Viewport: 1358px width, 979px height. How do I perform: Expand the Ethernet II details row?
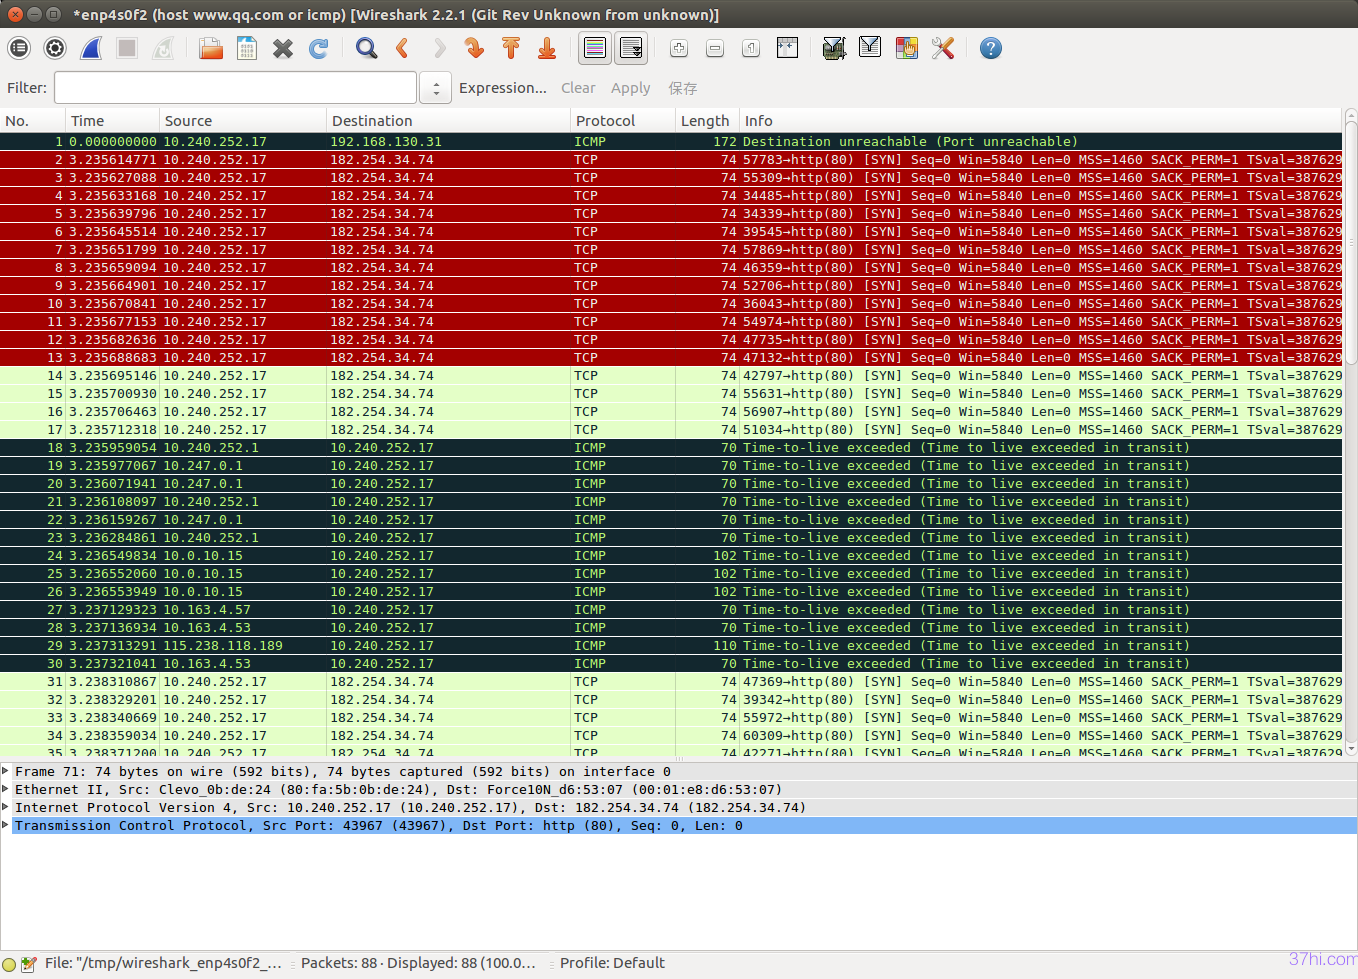(x=6, y=789)
